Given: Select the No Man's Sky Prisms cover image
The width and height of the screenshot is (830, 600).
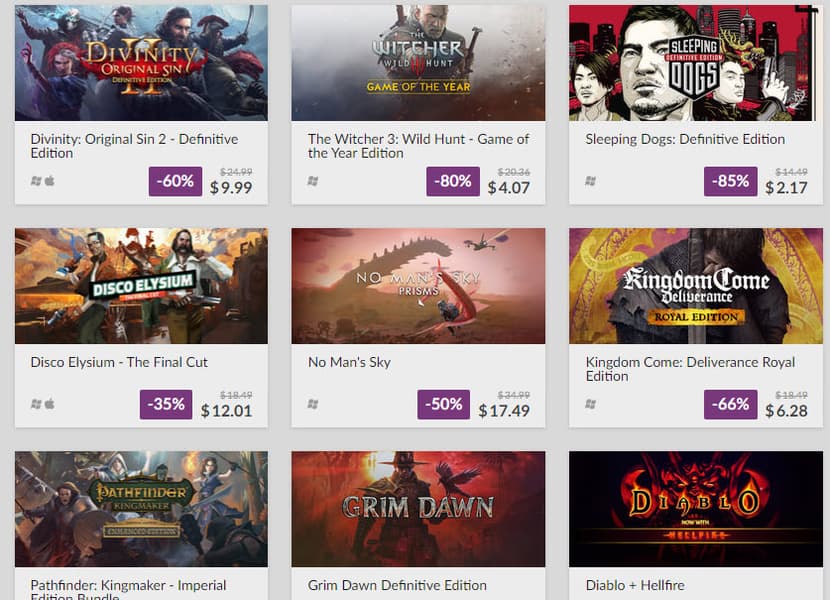Looking at the screenshot, I should pyautogui.click(x=418, y=286).
